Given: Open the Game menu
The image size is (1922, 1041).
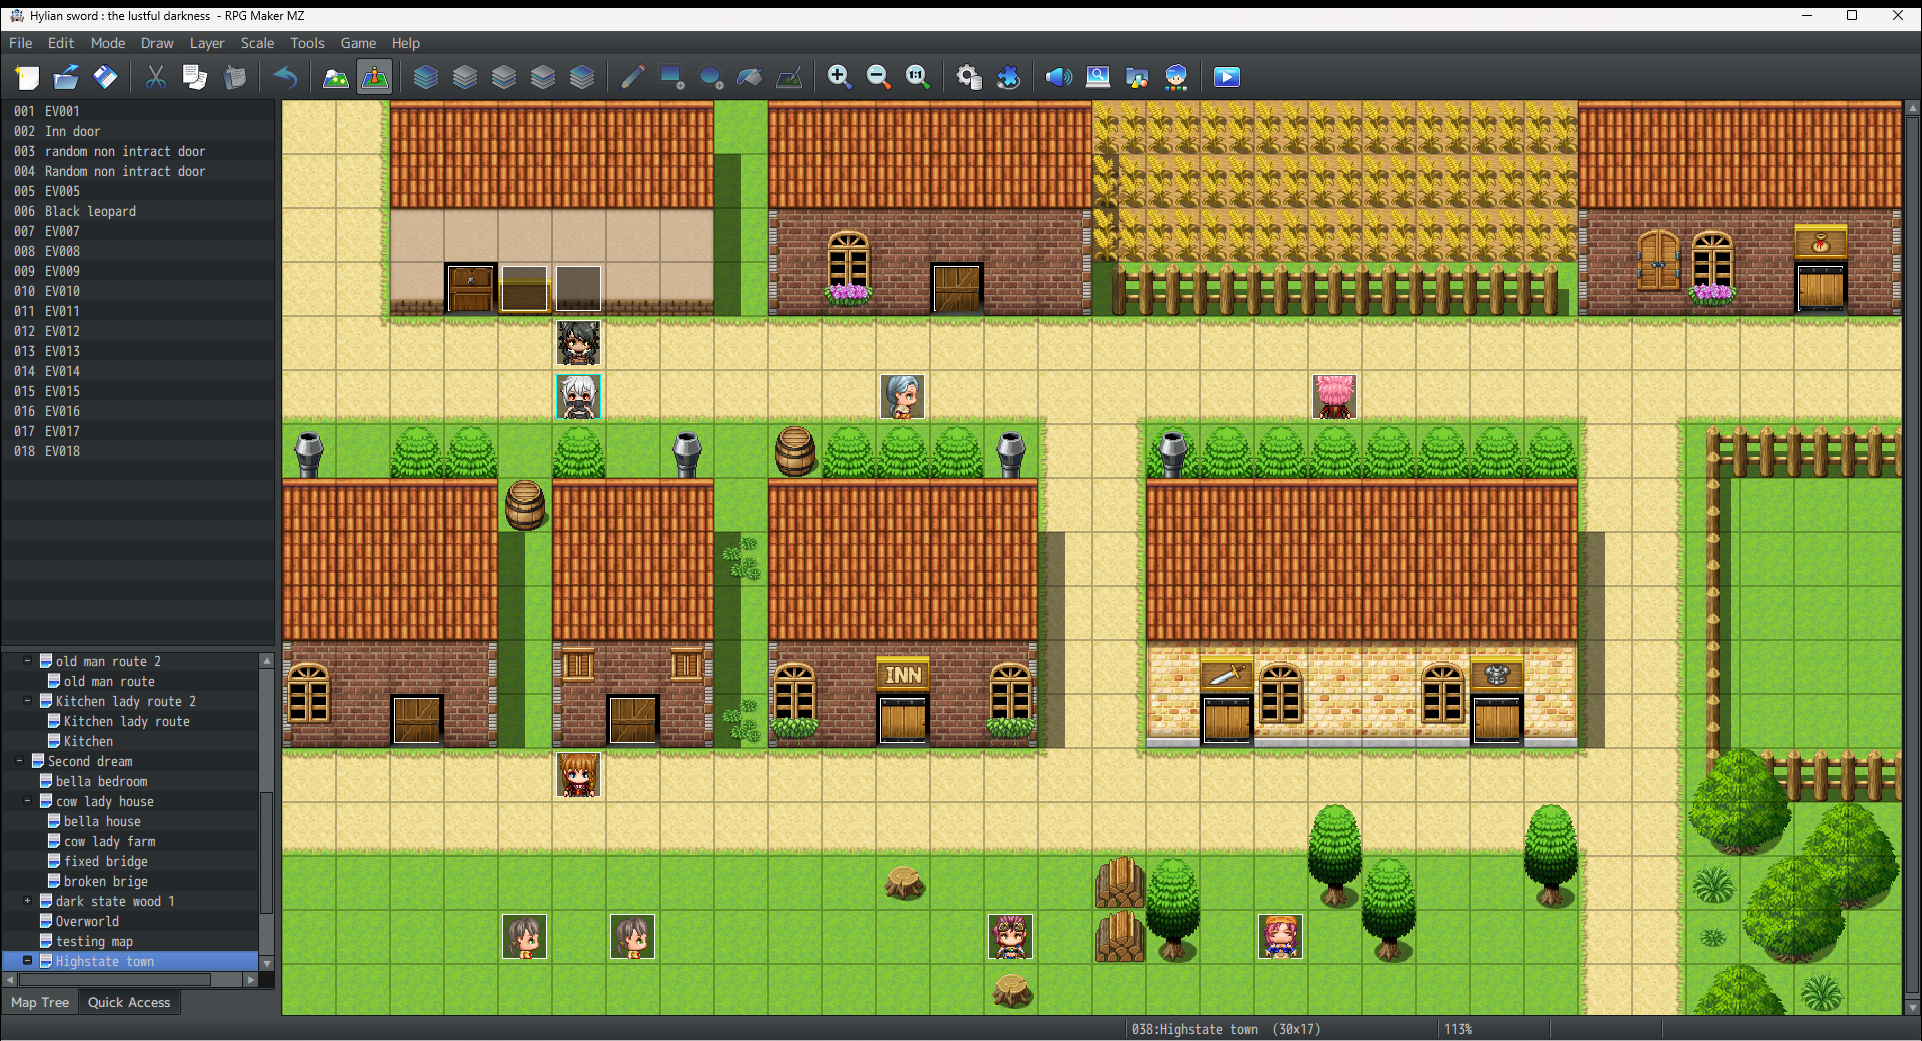Looking at the screenshot, I should click(x=357, y=43).
